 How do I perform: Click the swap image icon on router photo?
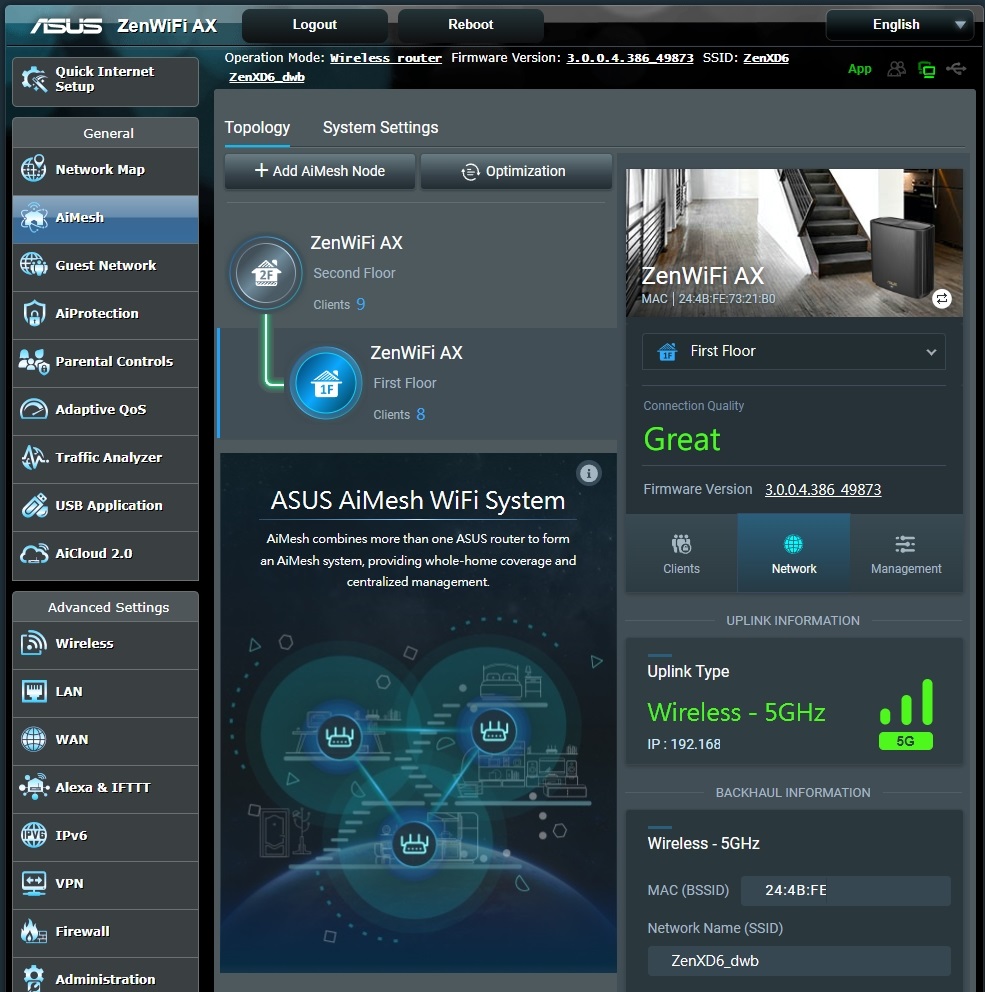pos(942,299)
